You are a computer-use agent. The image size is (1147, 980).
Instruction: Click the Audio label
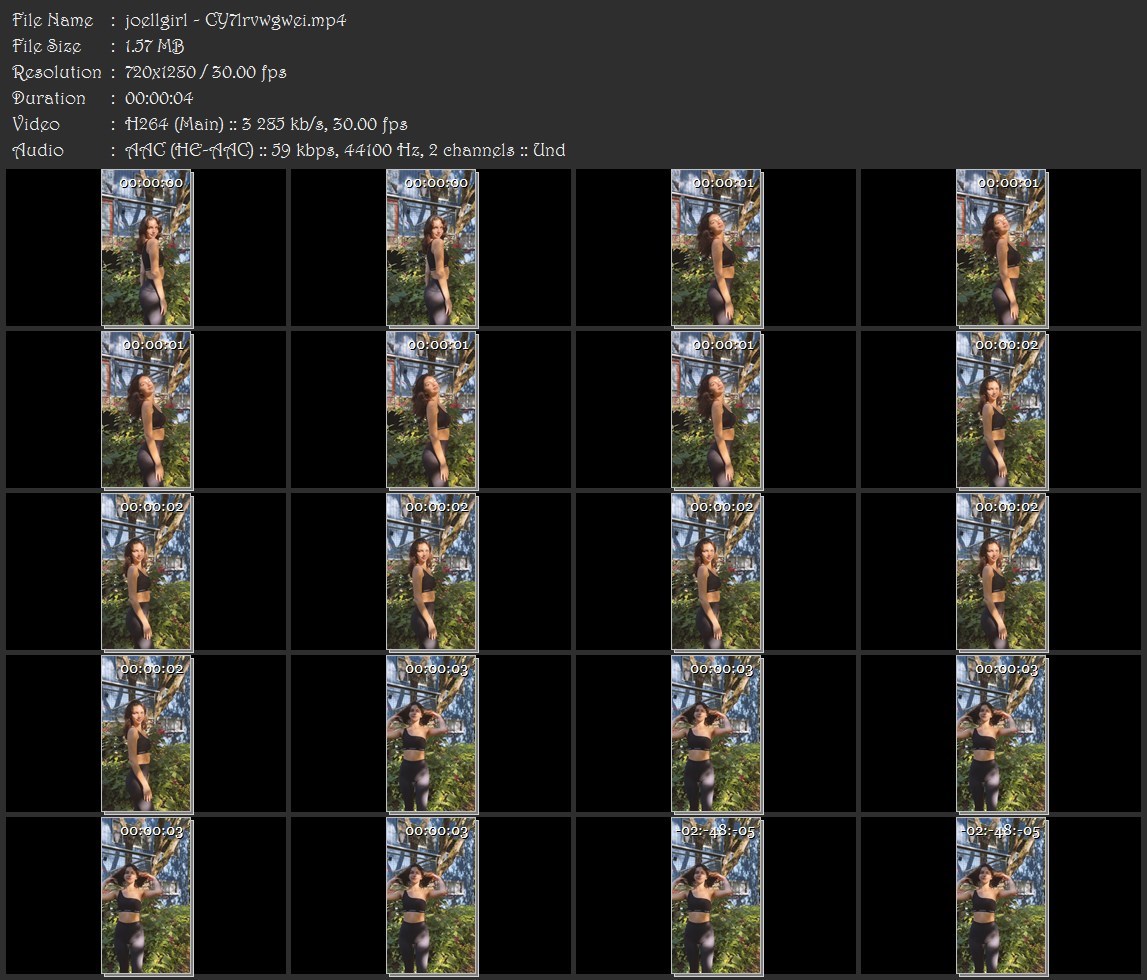click(x=38, y=151)
